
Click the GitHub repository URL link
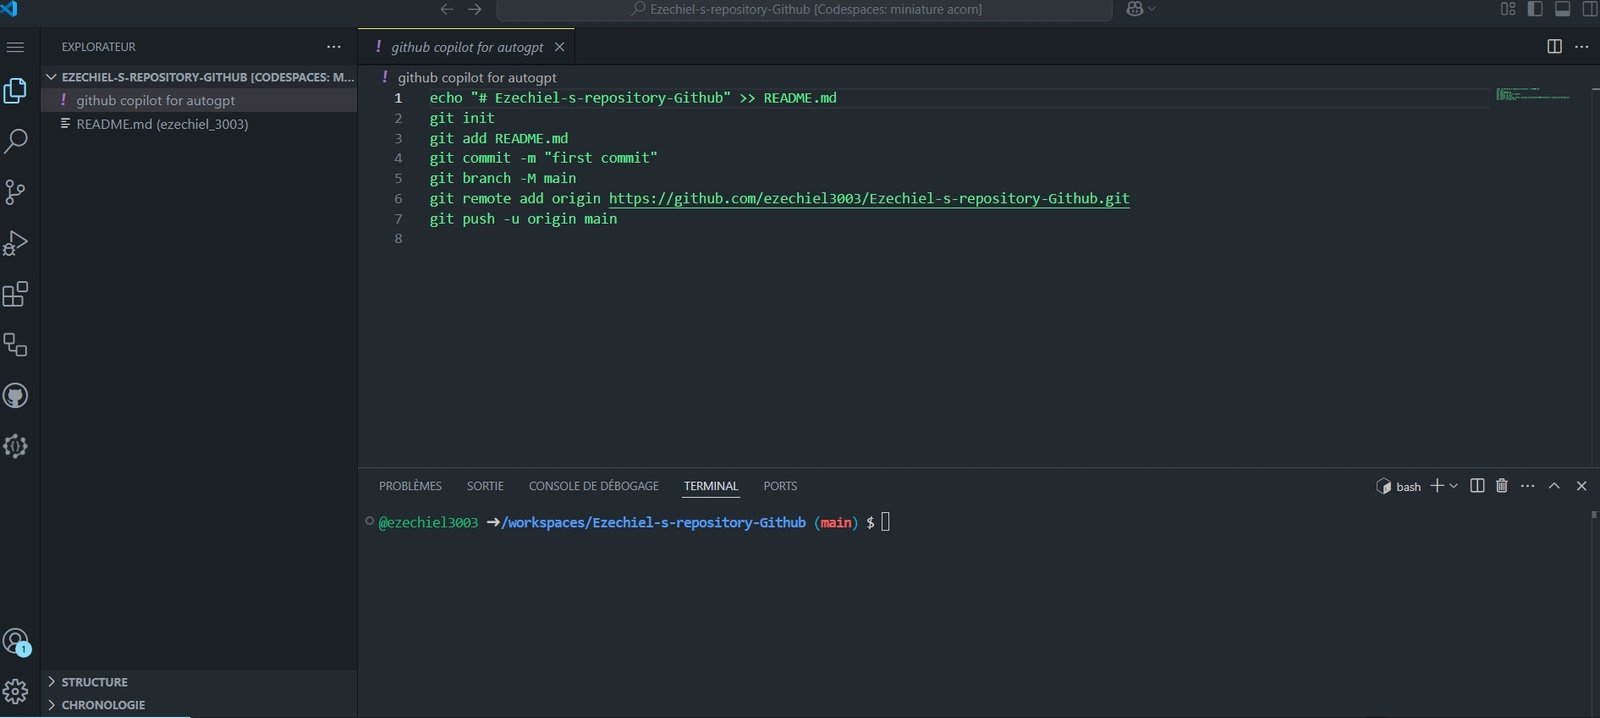tap(868, 199)
